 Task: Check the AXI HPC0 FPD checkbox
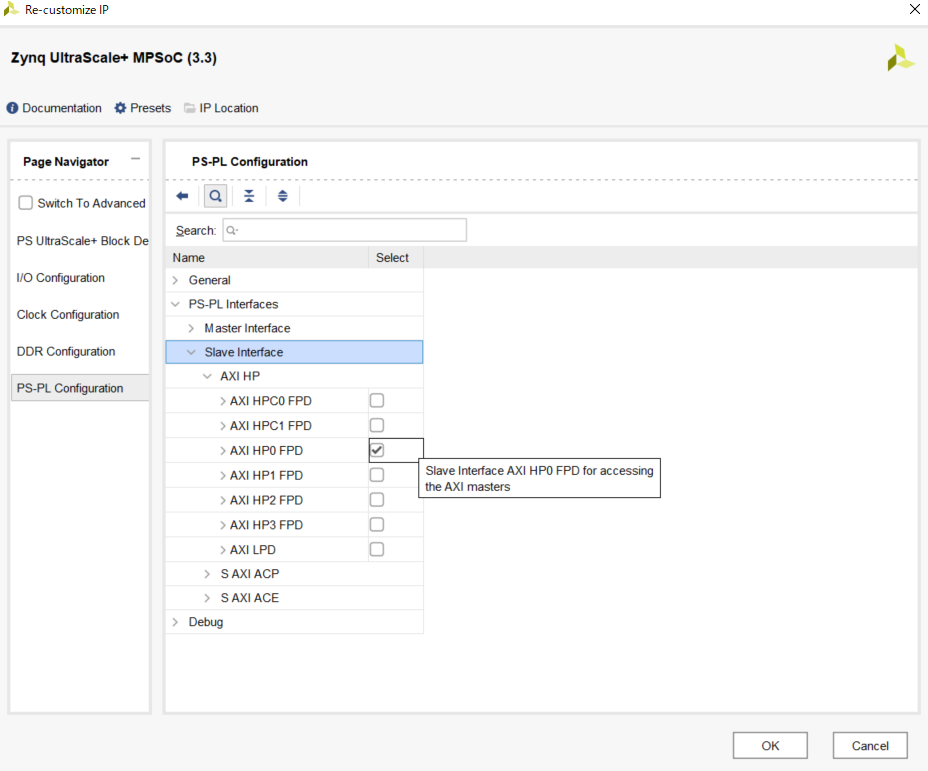[377, 401]
